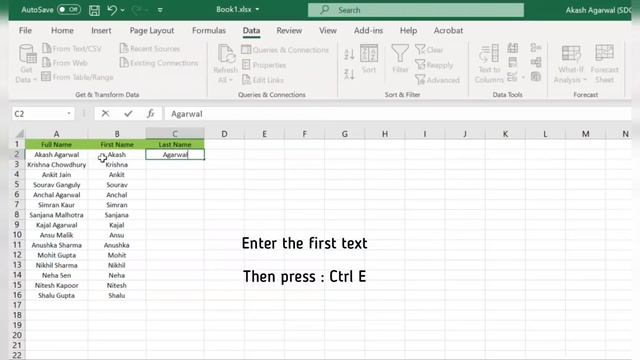The width and height of the screenshot is (640, 360).
Task: Switch to the Review tab
Action: pyautogui.click(x=289, y=31)
